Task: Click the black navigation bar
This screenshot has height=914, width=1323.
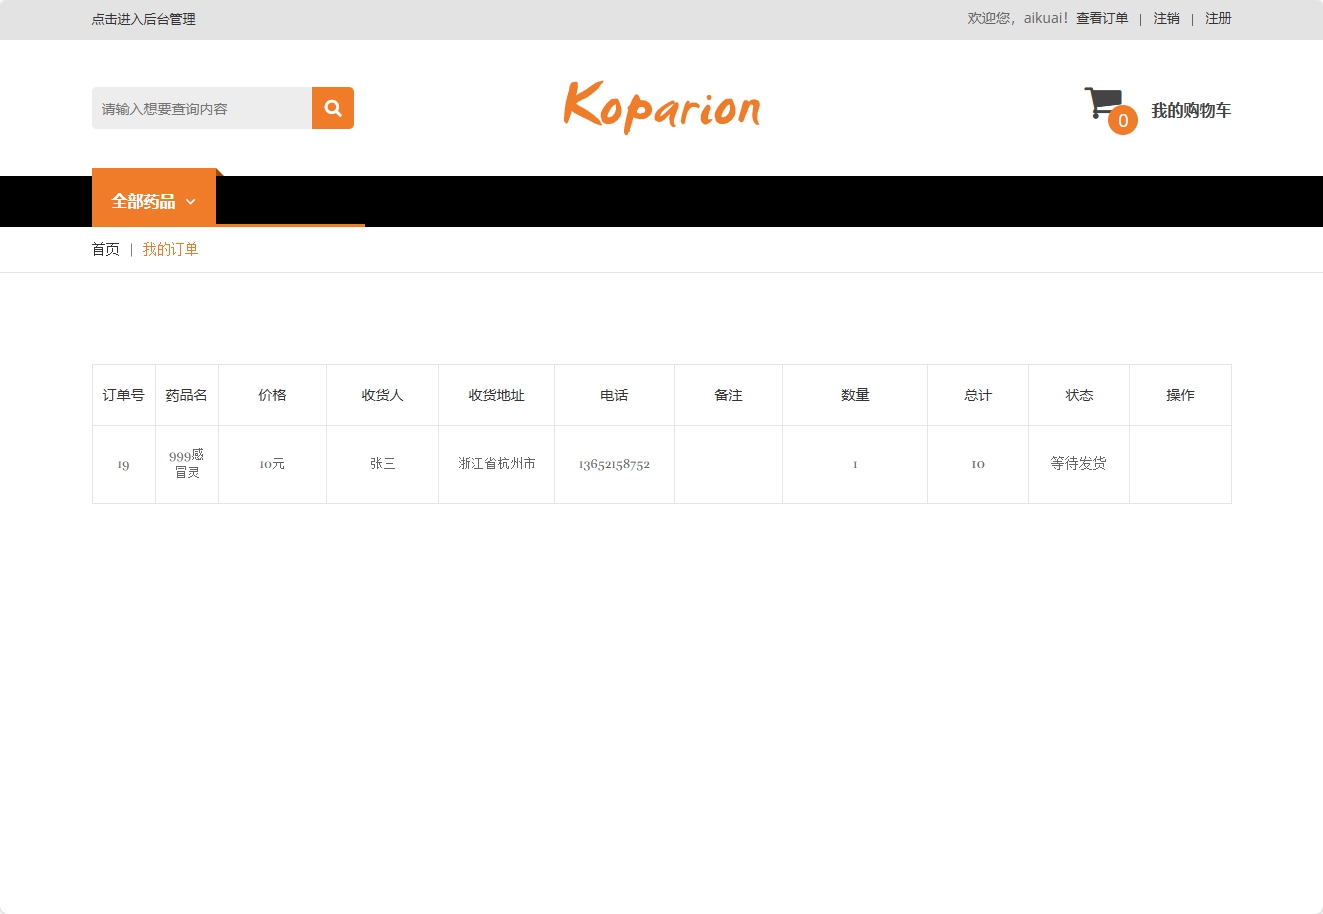Action: (x=700, y=201)
